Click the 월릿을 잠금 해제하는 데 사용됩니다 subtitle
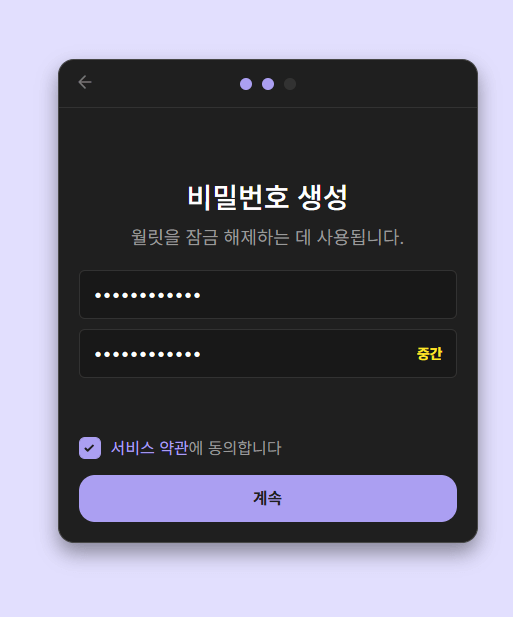This screenshot has height=617, width=513. 268,237
